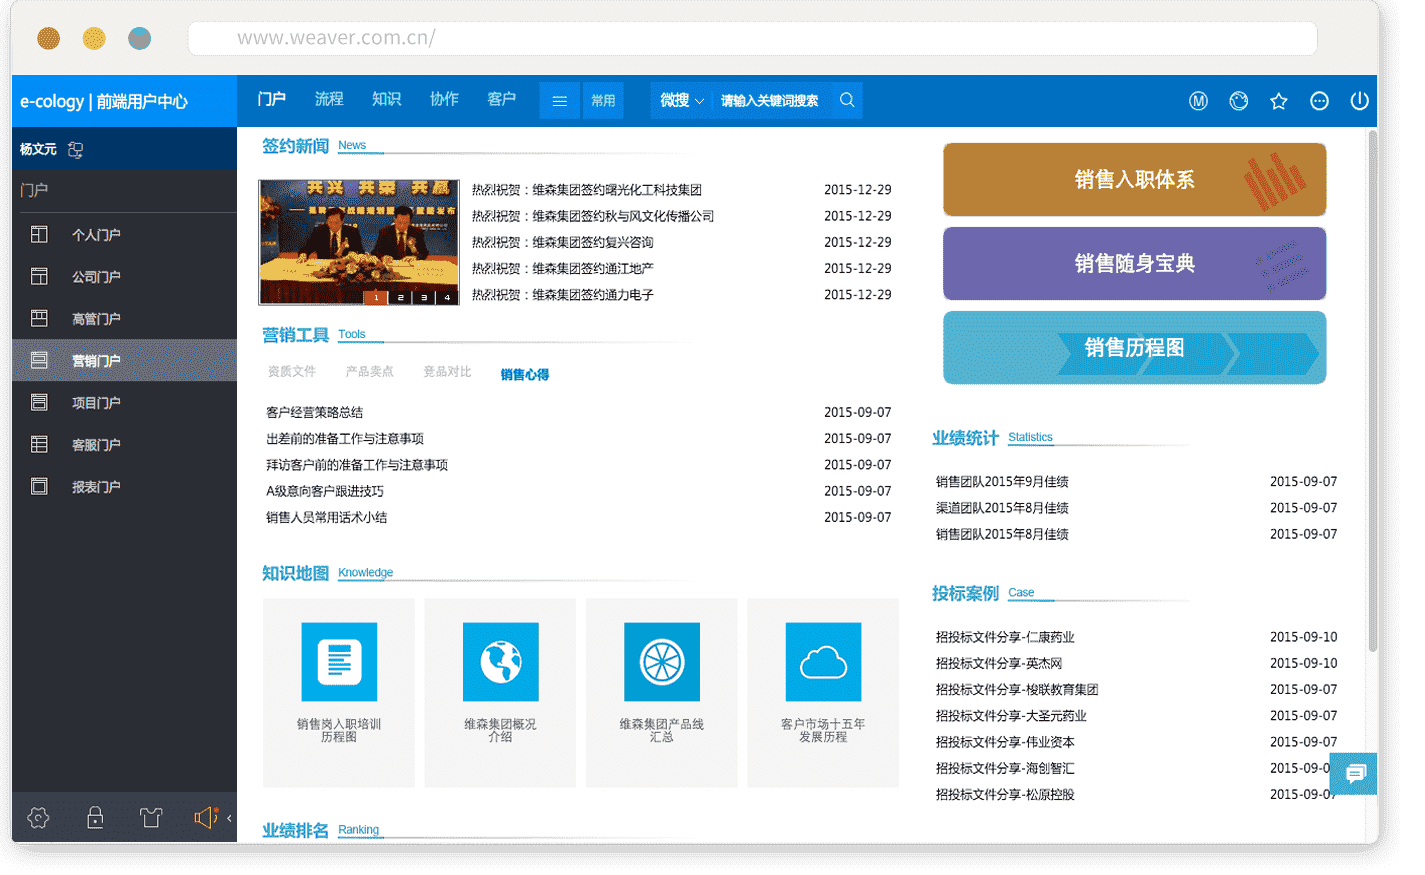Collapse the sidebar with the left chevron

229,818
